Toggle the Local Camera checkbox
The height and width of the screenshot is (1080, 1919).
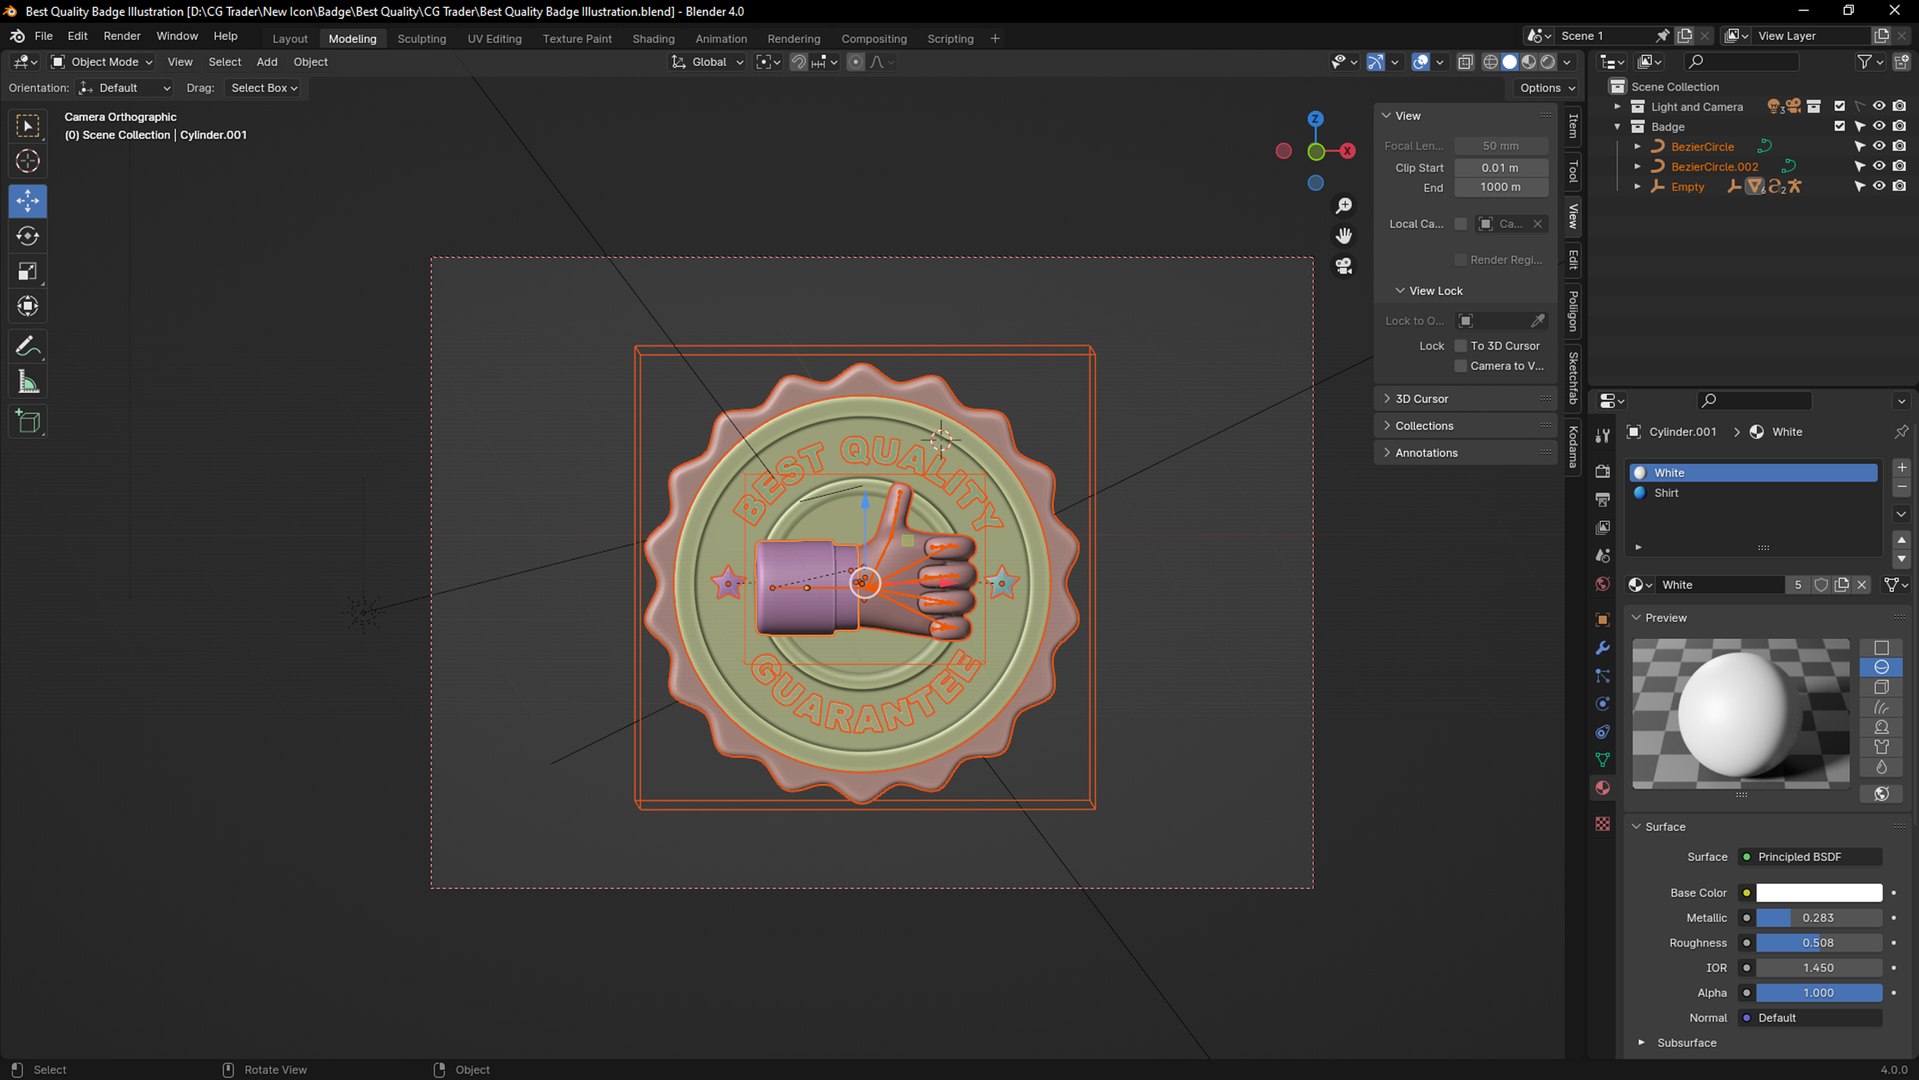pos(1461,224)
